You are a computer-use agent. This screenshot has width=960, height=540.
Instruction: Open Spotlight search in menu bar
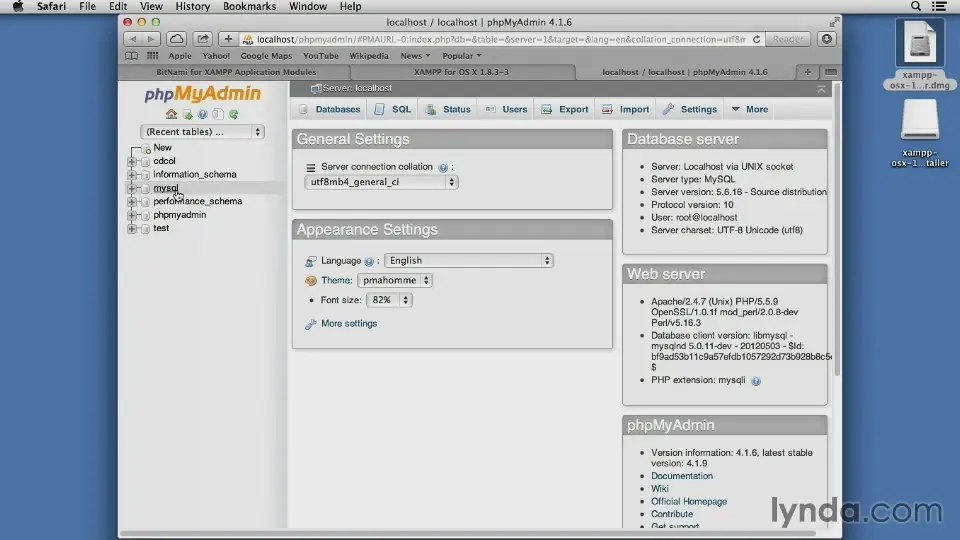pyautogui.click(x=916, y=6)
